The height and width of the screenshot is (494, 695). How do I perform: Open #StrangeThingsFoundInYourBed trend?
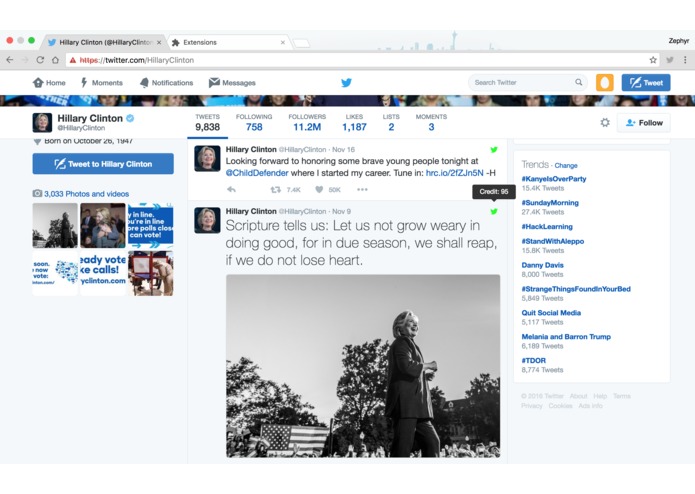tap(576, 289)
